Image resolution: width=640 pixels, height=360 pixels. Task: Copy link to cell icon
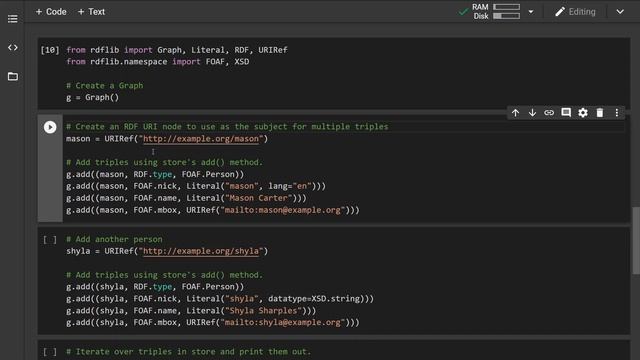(x=549, y=113)
